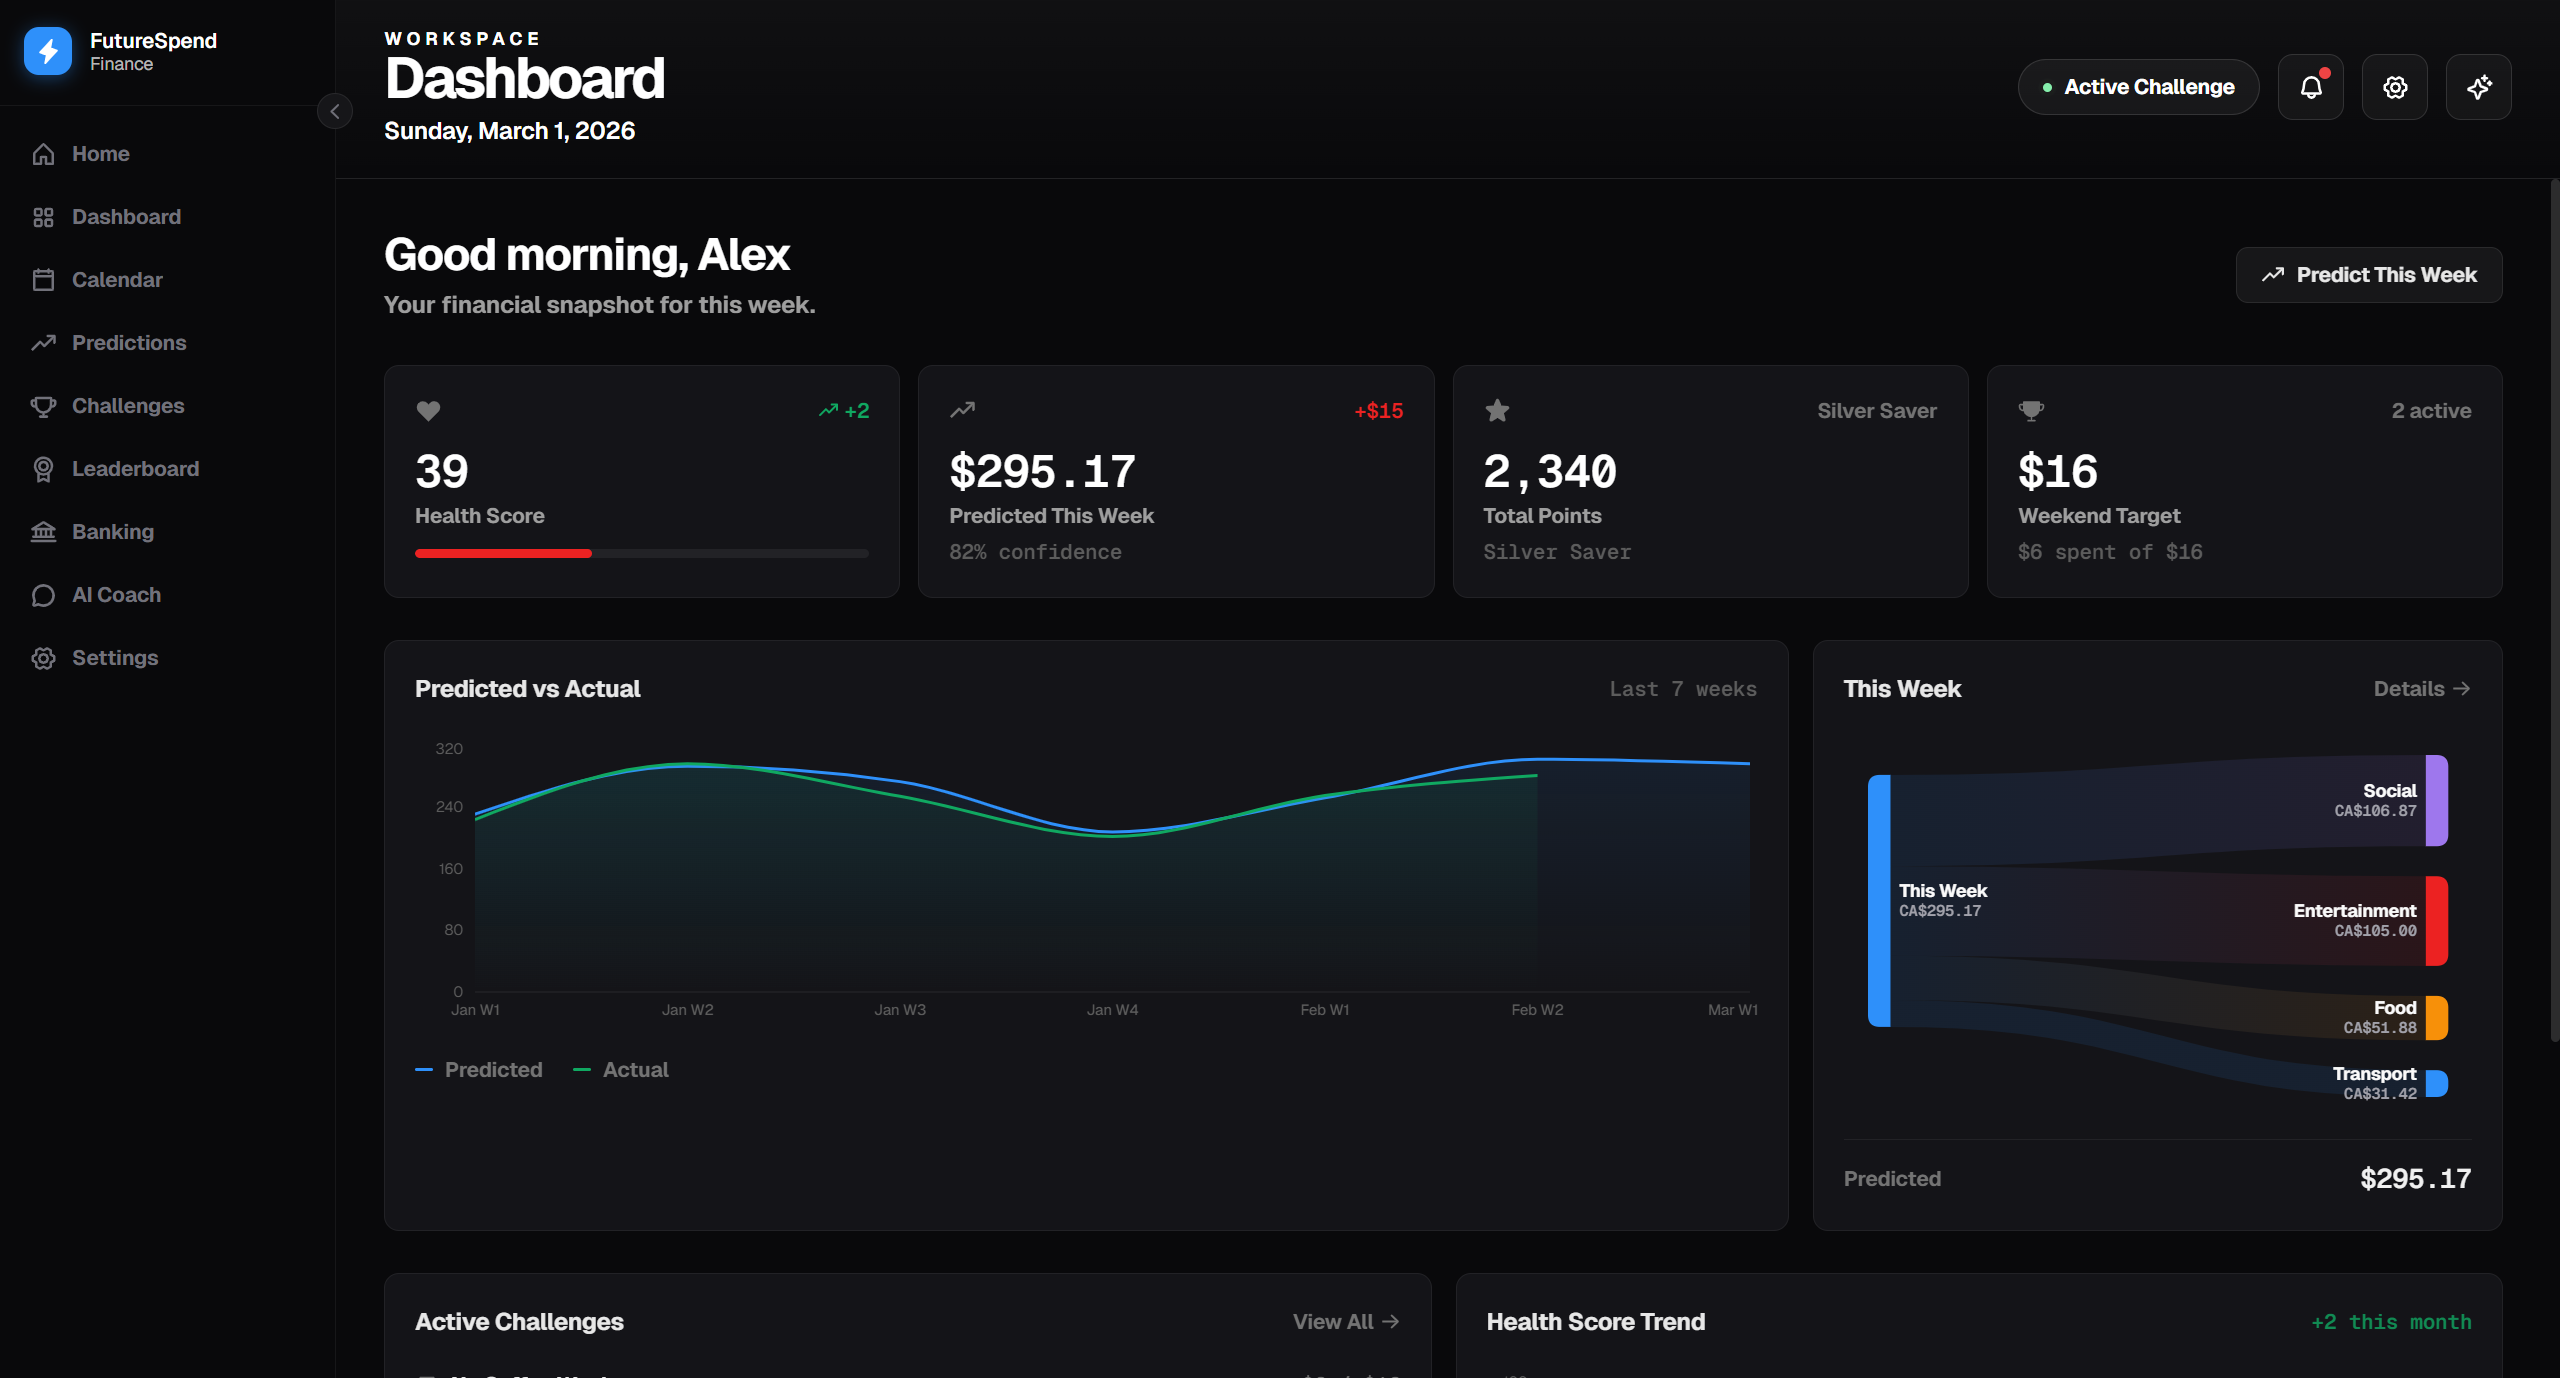Go to Leaderboard in the sidebar

pos(135,469)
